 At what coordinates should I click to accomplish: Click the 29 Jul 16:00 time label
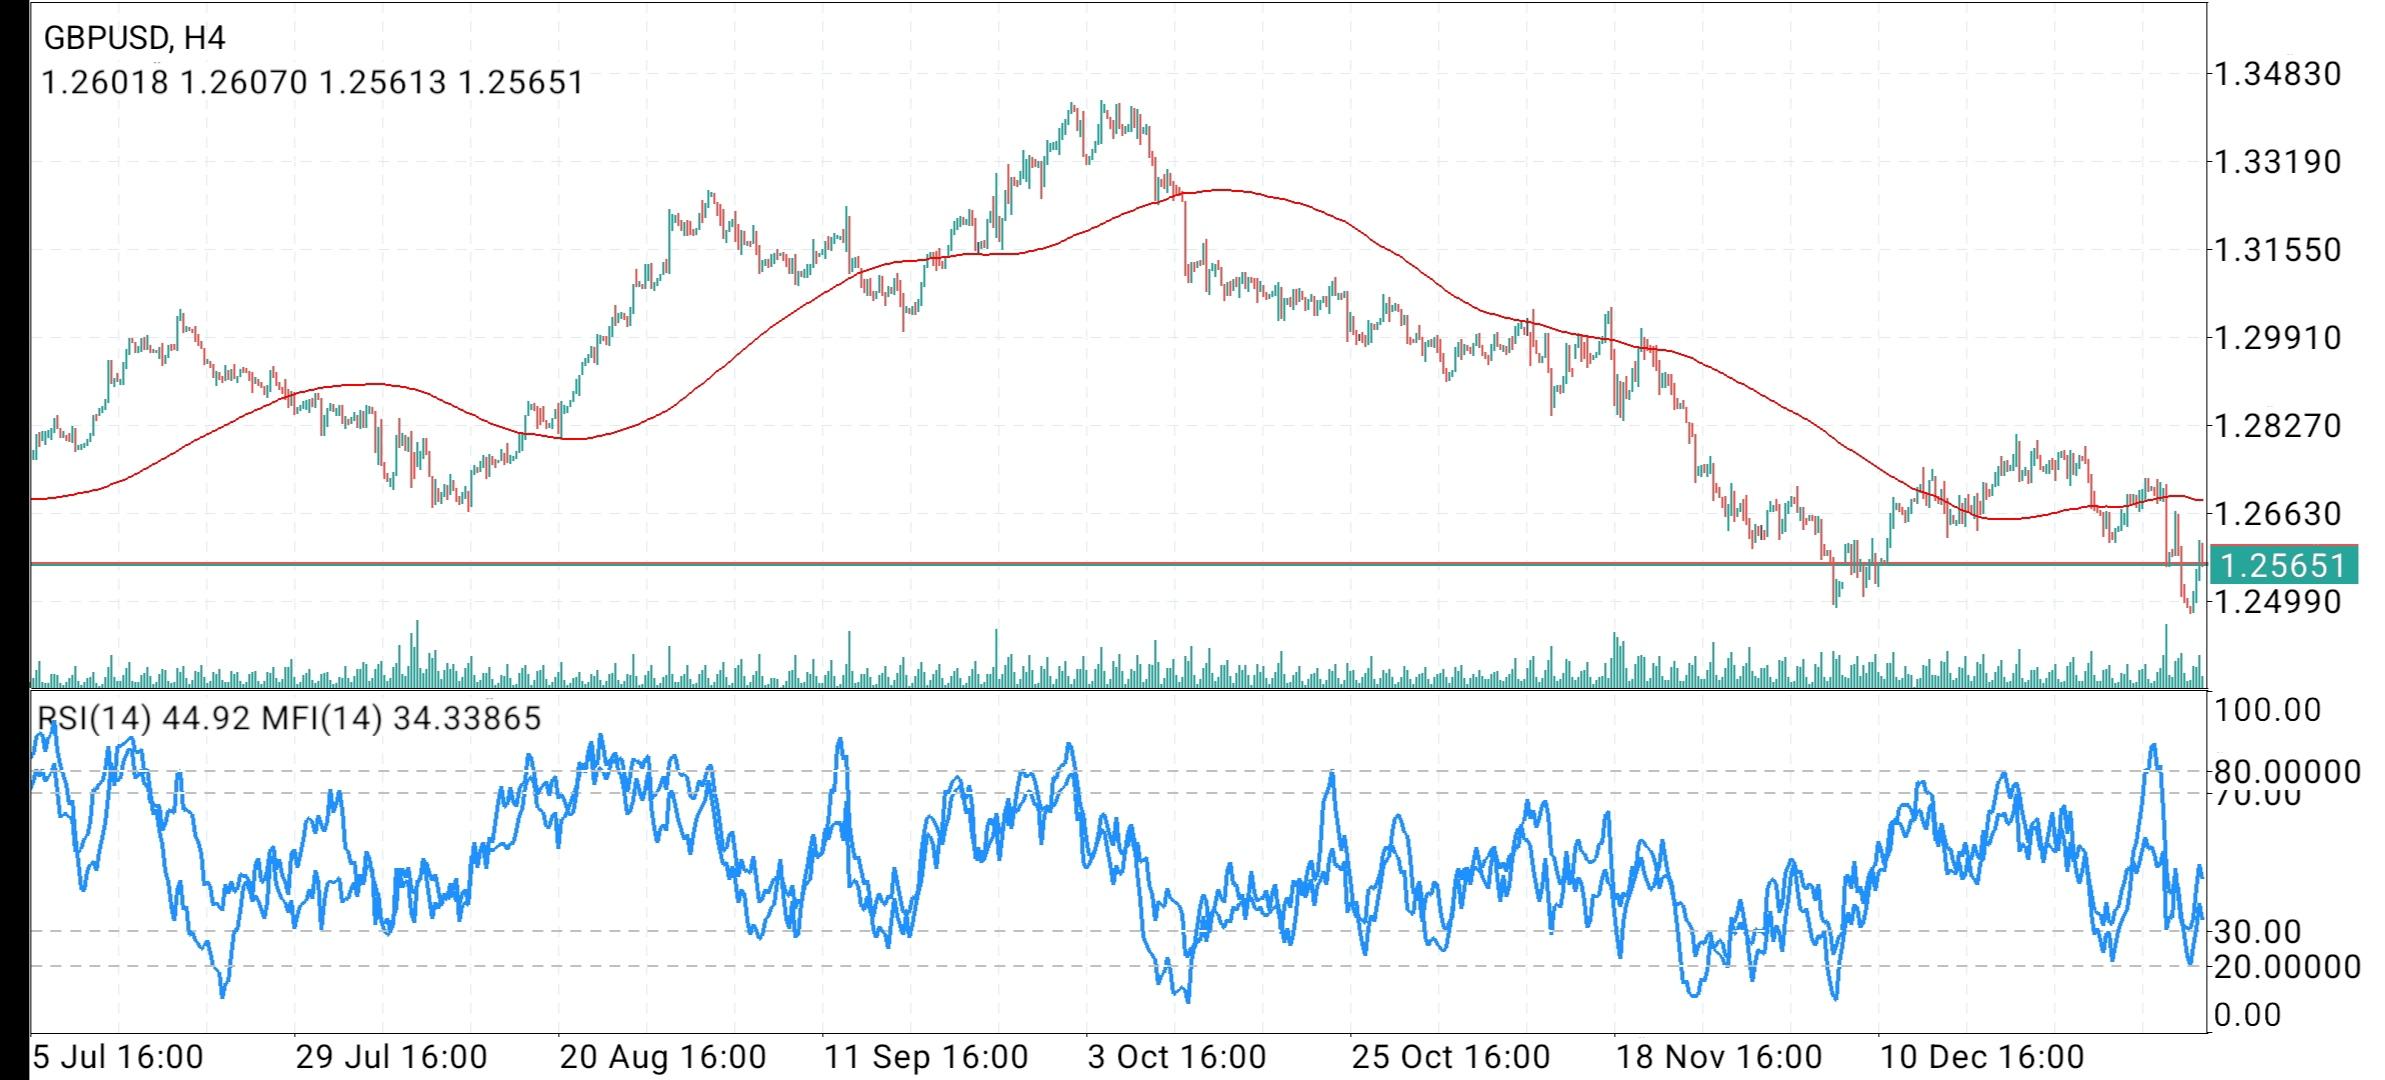(x=391, y=1056)
